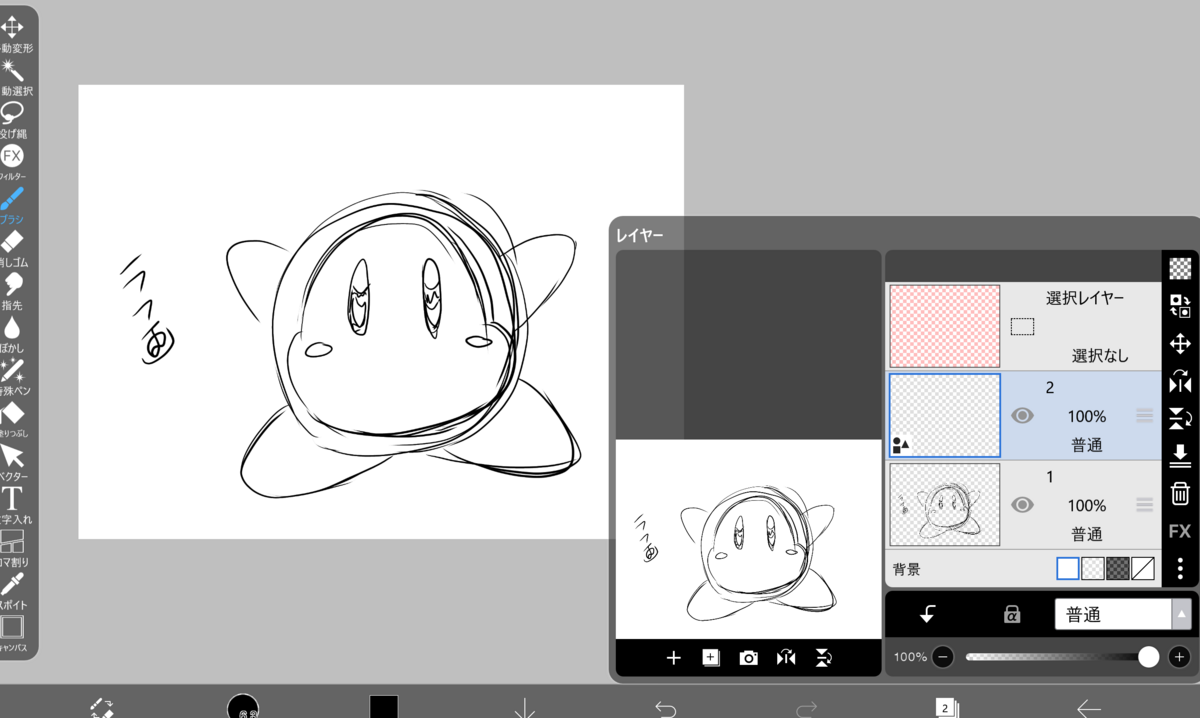Delete the layer with trash icon
This screenshot has height=718, width=1200.
(1180, 493)
